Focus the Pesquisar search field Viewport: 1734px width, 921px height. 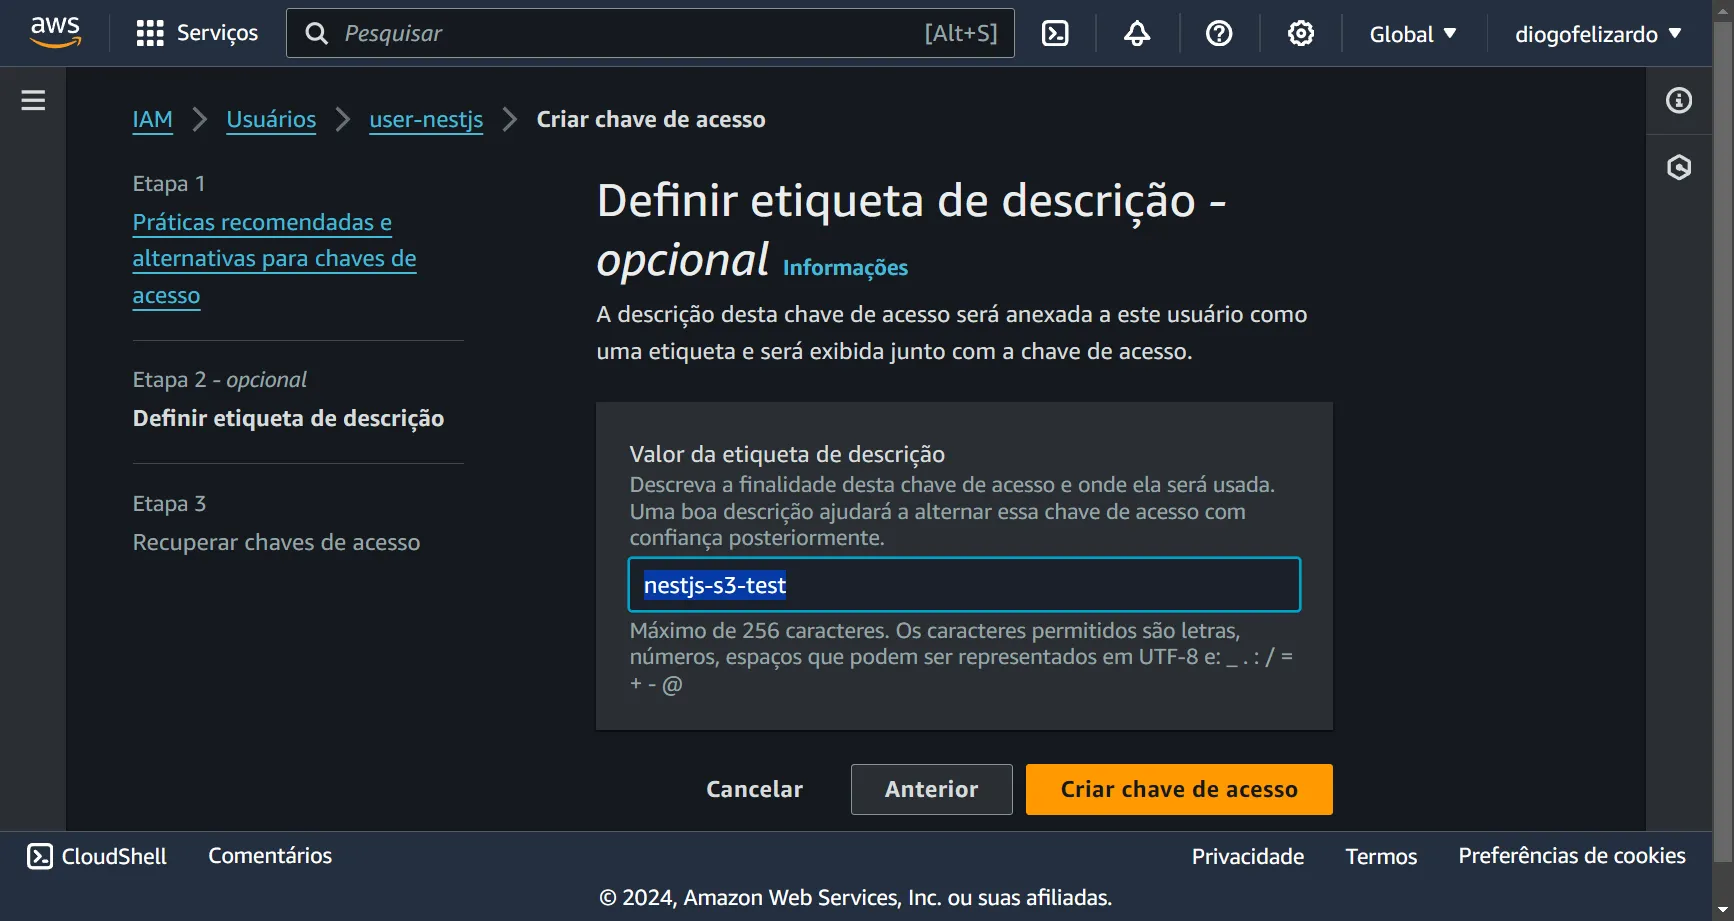[650, 33]
